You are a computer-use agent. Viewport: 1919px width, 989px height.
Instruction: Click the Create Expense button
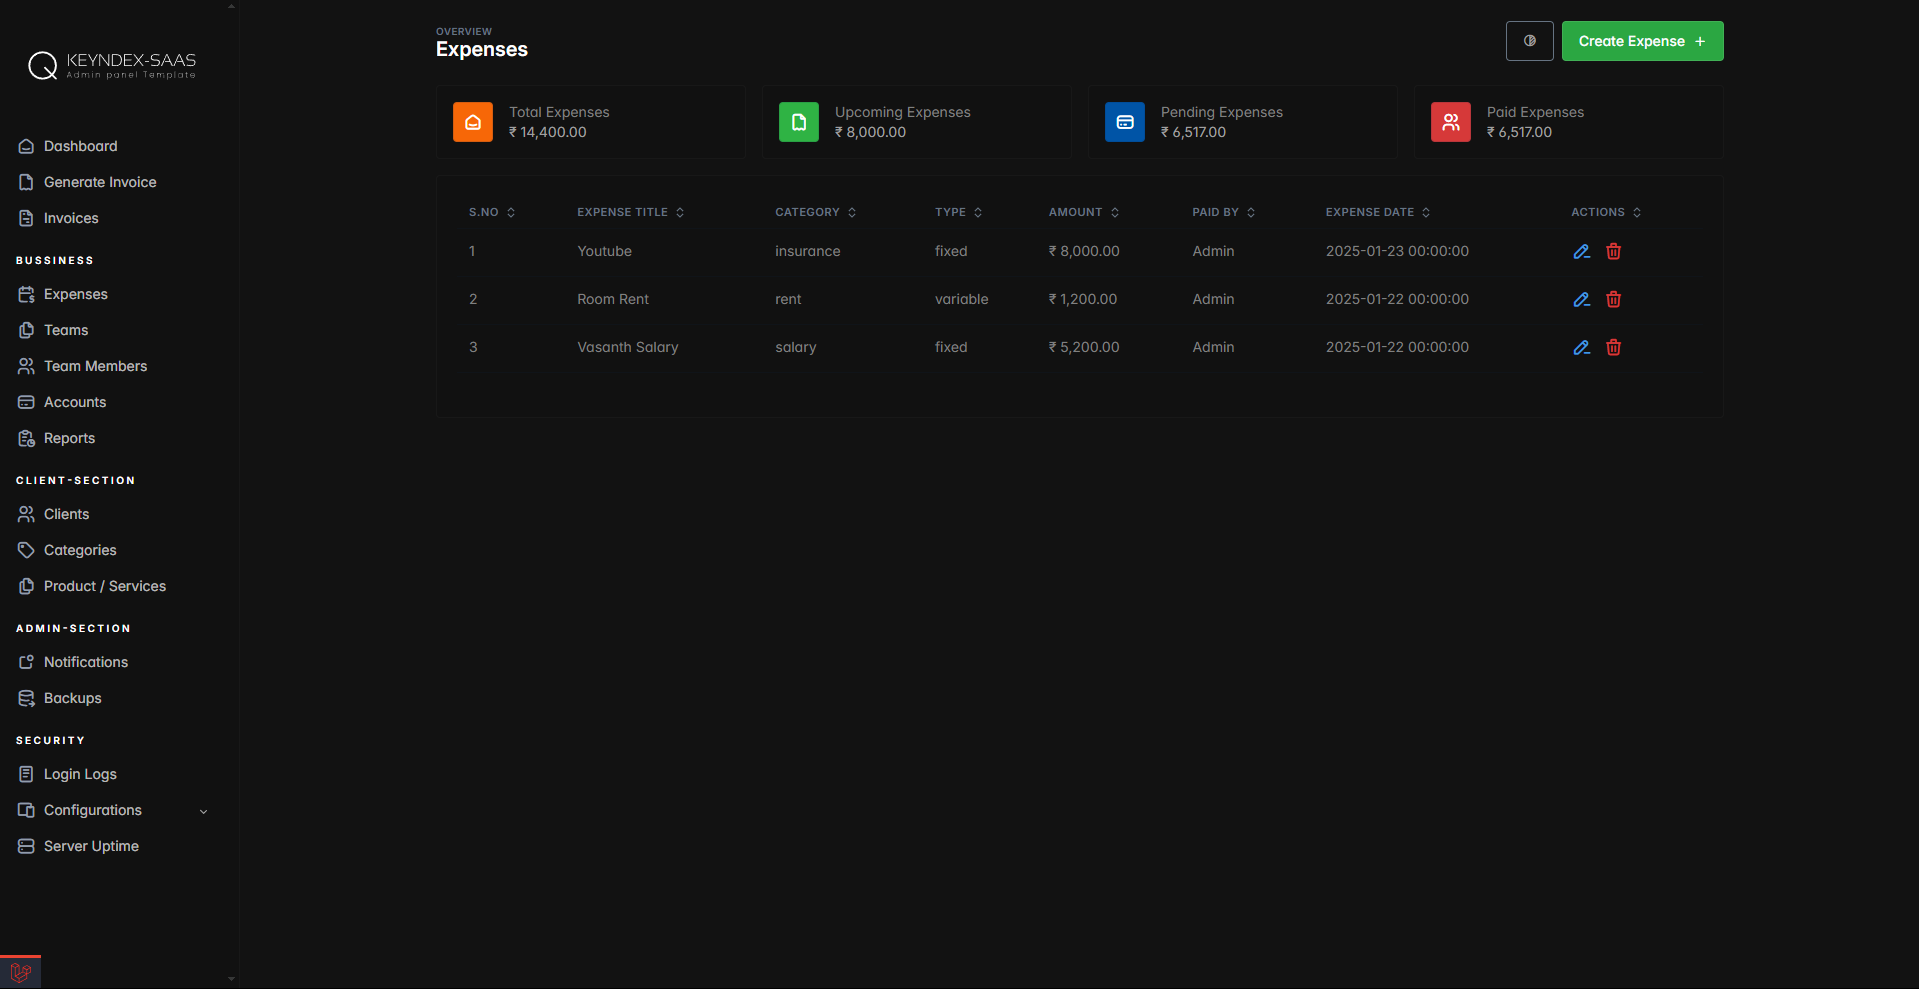[x=1642, y=41]
